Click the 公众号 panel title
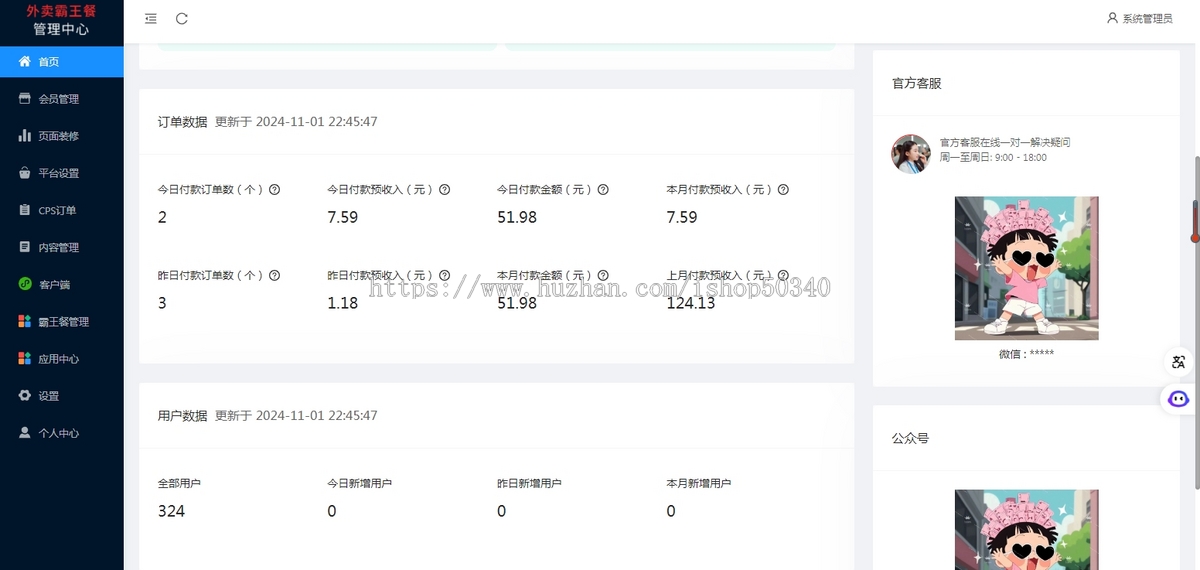The width and height of the screenshot is (1200, 570). [910, 438]
